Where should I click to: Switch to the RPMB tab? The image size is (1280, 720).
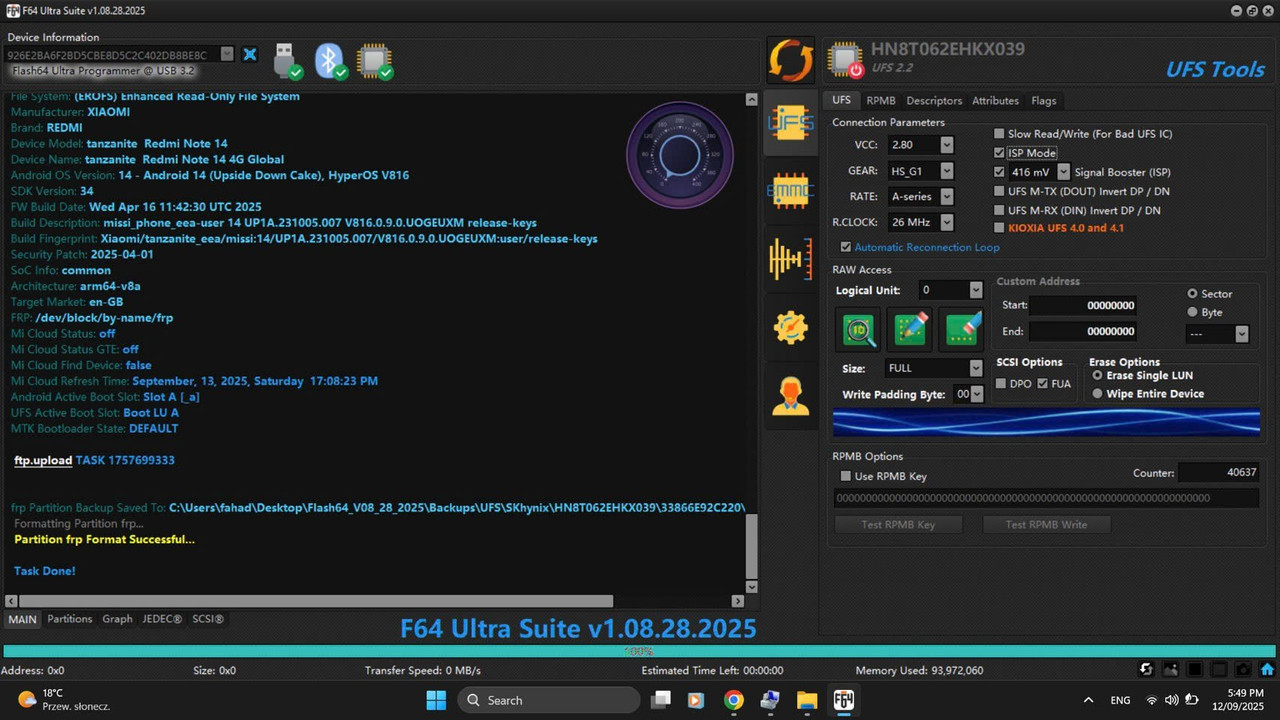pyautogui.click(x=881, y=101)
